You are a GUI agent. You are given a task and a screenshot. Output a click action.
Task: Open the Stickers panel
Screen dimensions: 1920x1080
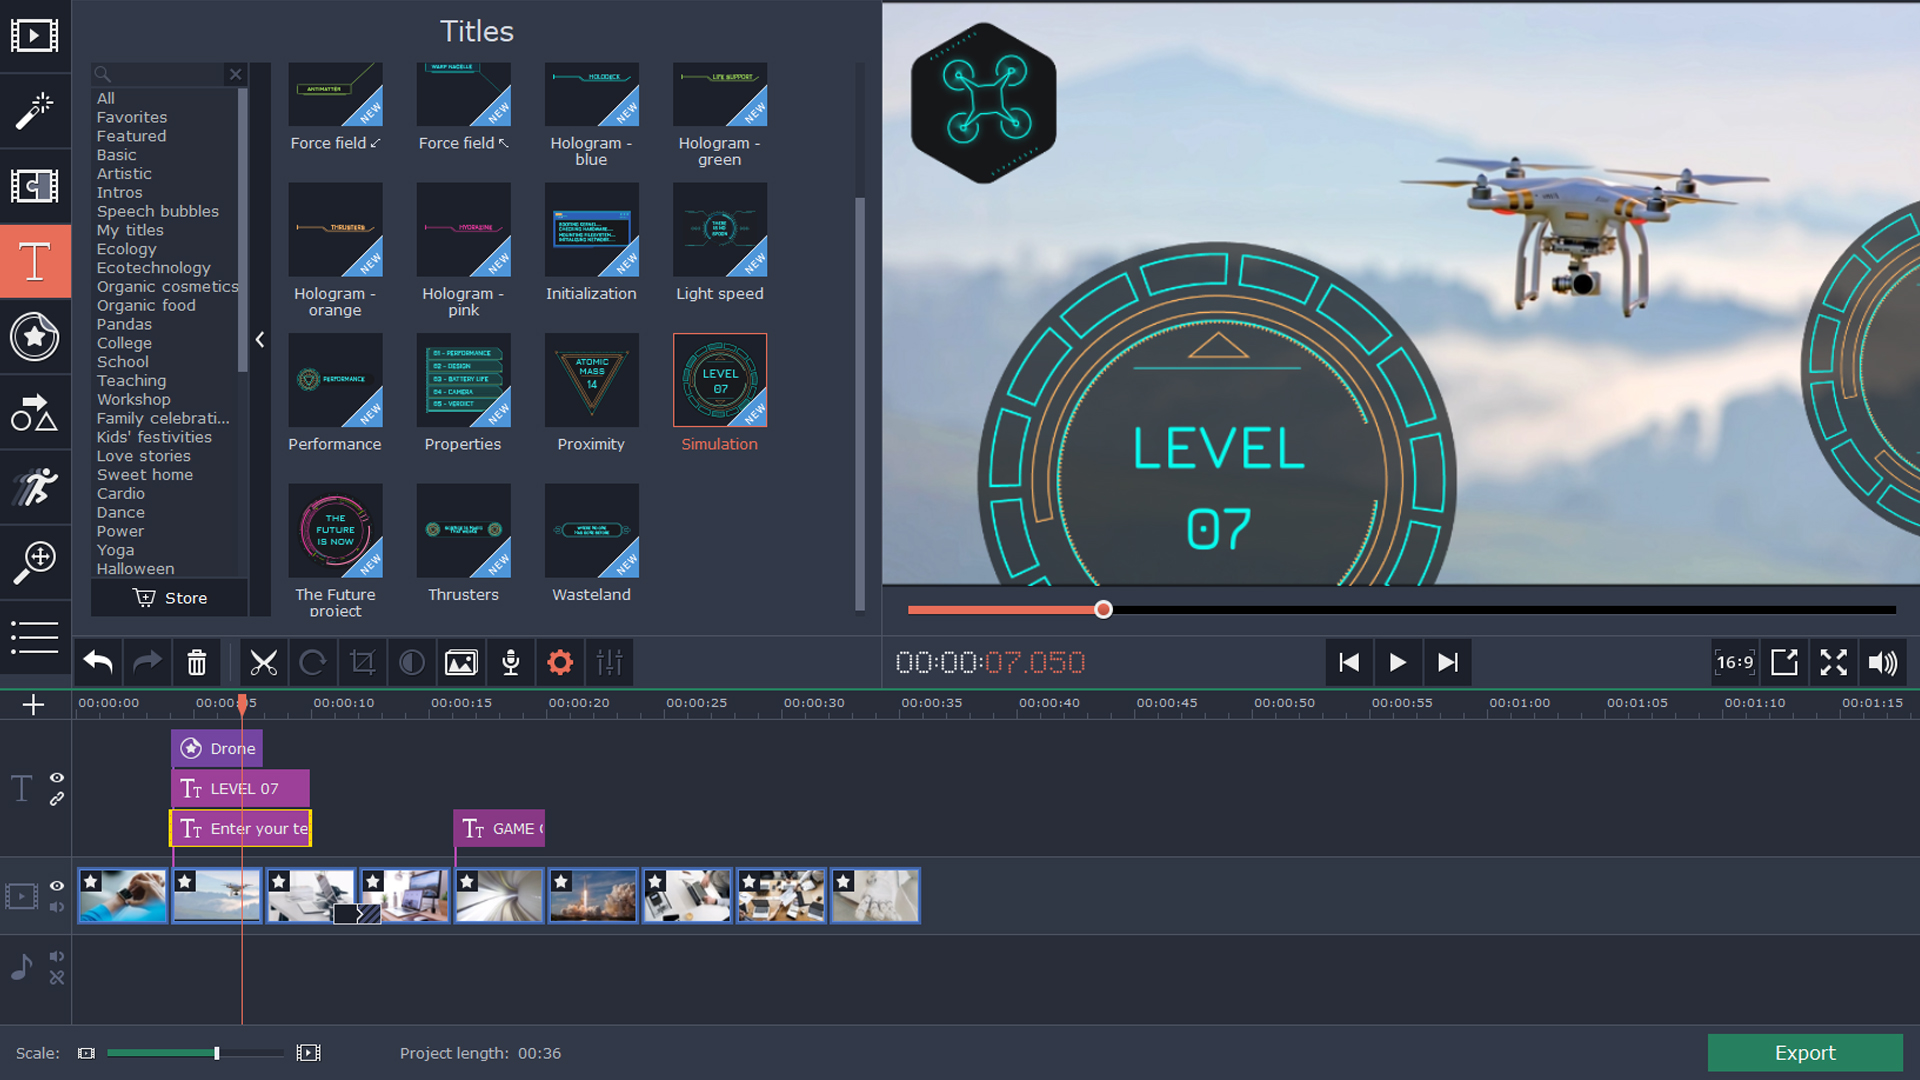pos(36,337)
